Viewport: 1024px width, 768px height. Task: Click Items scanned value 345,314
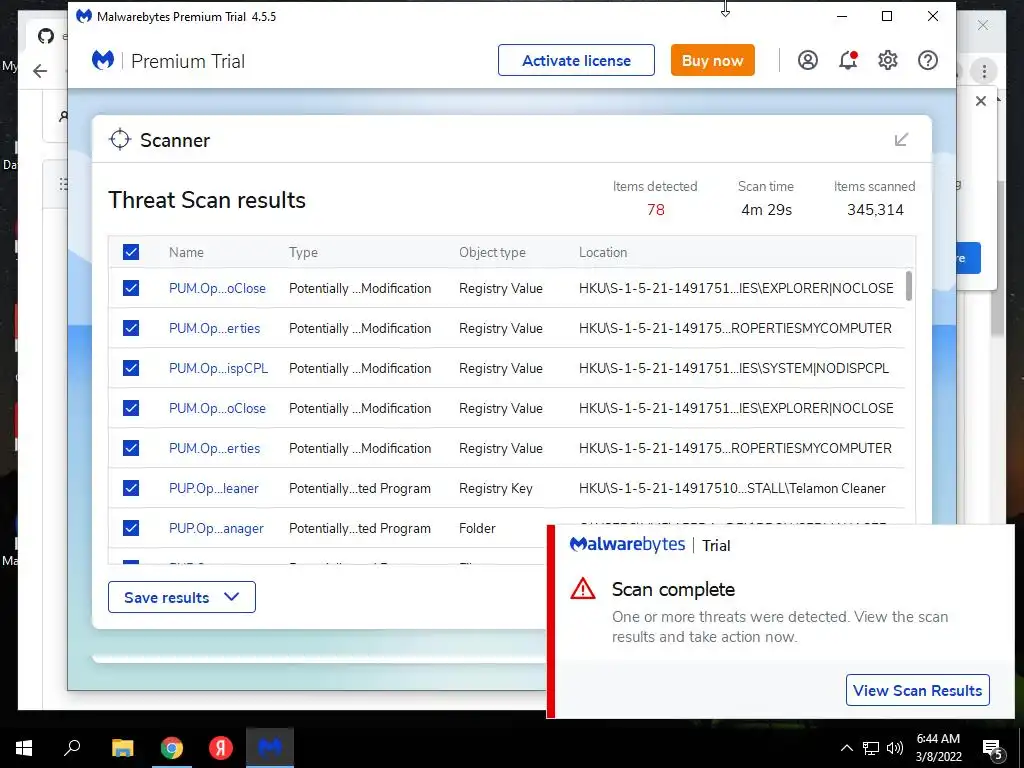[x=875, y=210]
